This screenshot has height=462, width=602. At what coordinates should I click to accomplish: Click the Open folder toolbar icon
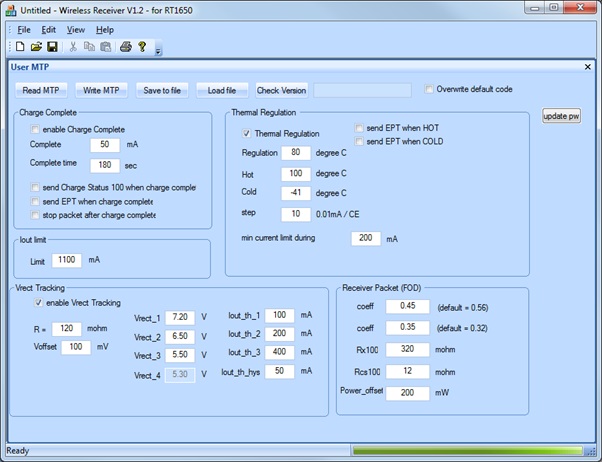point(36,47)
